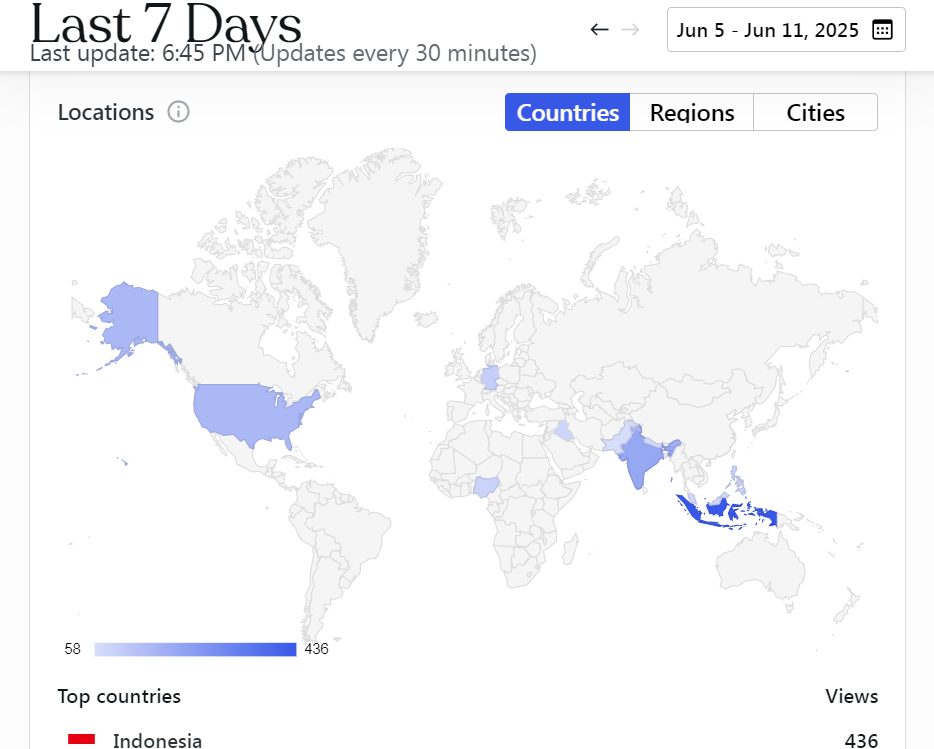
Task: Go to the previous date range arrow
Action: point(599,29)
